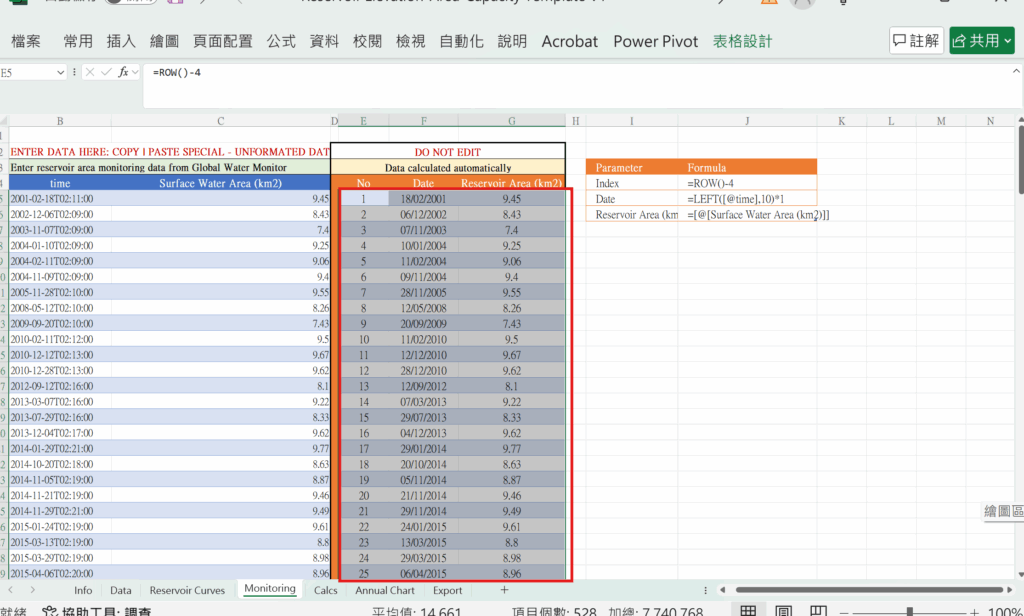The height and width of the screenshot is (616, 1024).
Task: Select the 'Index' parameter cell
Action: (632, 184)
